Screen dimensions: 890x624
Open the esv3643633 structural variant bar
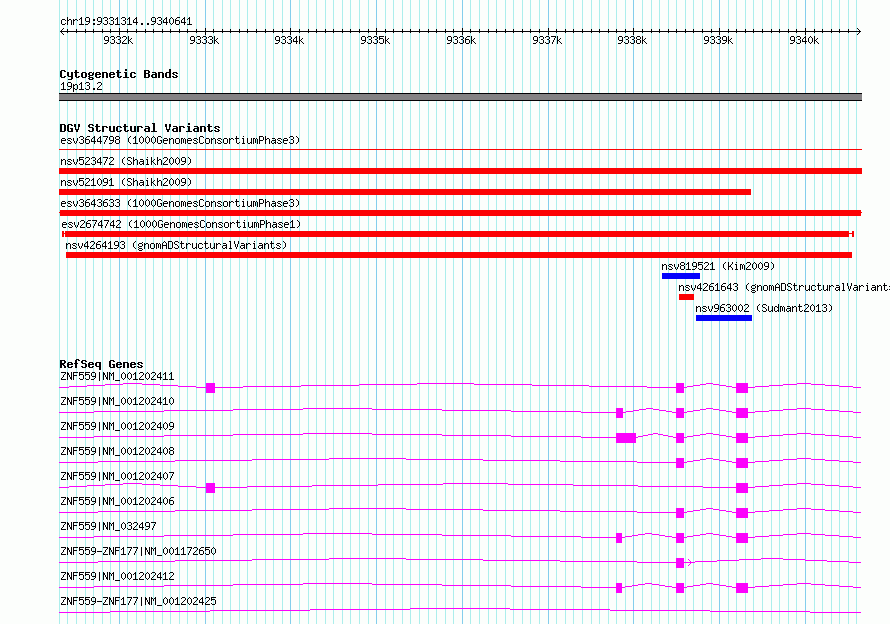(460, 213)
